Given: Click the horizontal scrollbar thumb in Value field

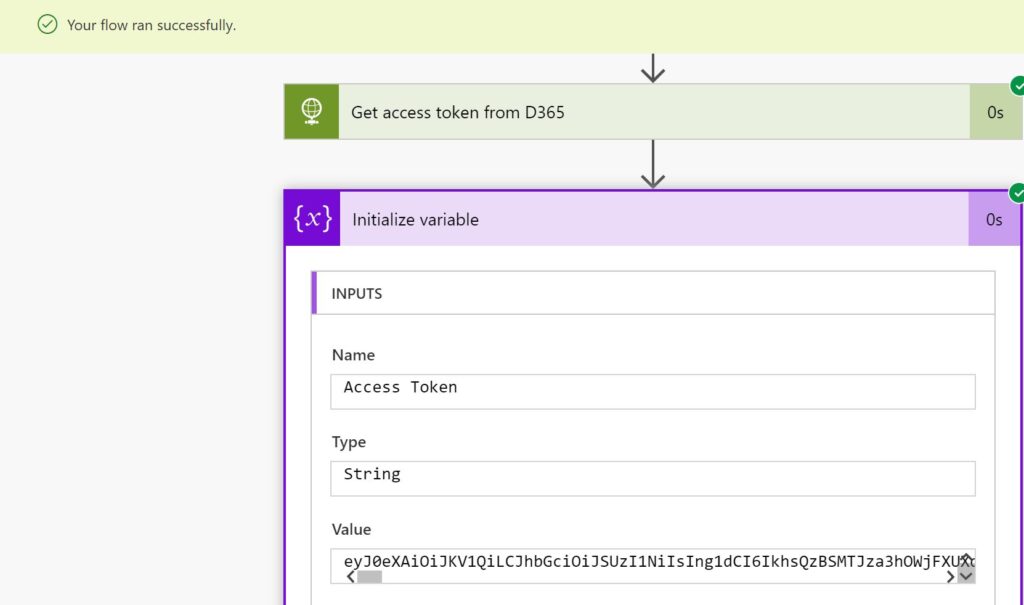Looking at the screenshot, I should coord(370,577).
